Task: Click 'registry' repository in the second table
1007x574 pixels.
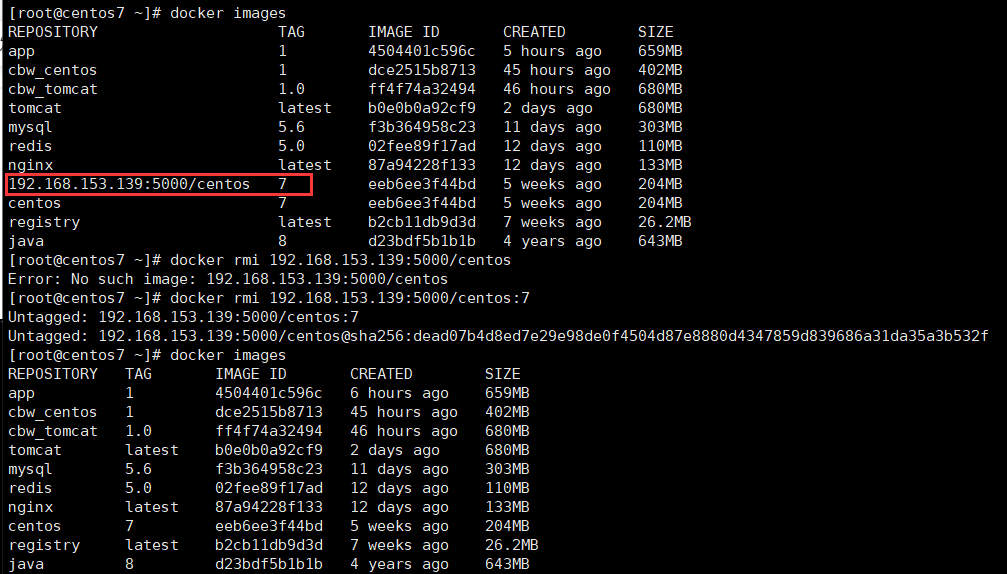Action: 44,545
